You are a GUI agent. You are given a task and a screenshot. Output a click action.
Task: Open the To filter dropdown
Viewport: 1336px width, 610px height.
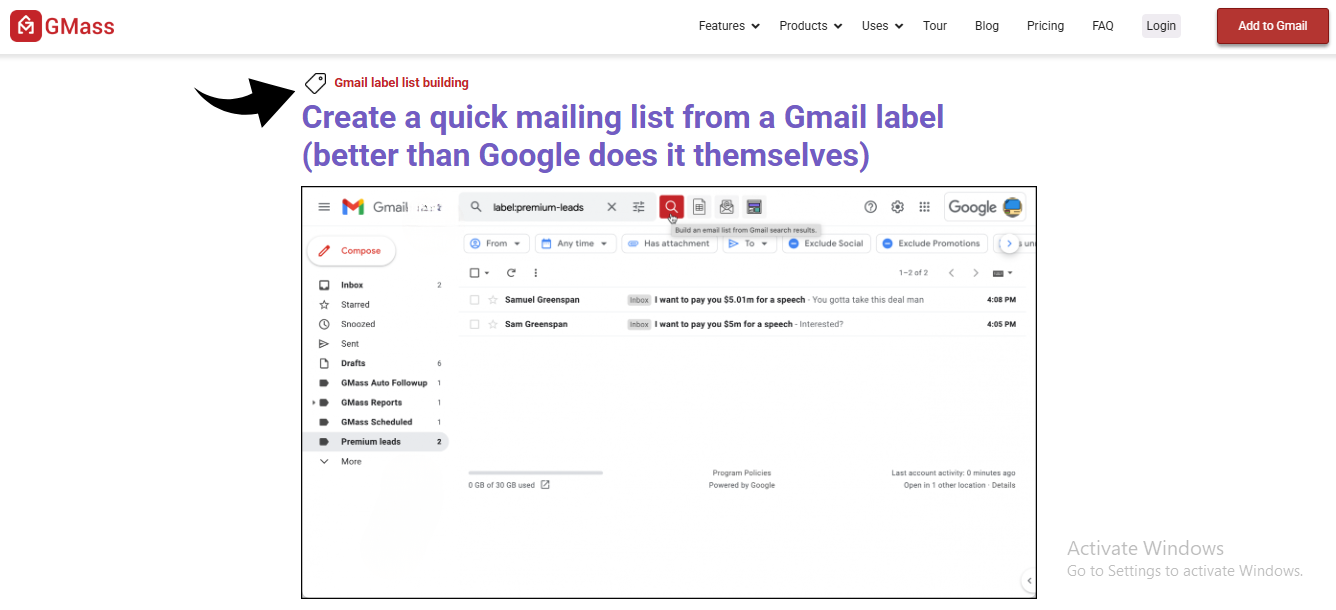[x=749, y=243]
